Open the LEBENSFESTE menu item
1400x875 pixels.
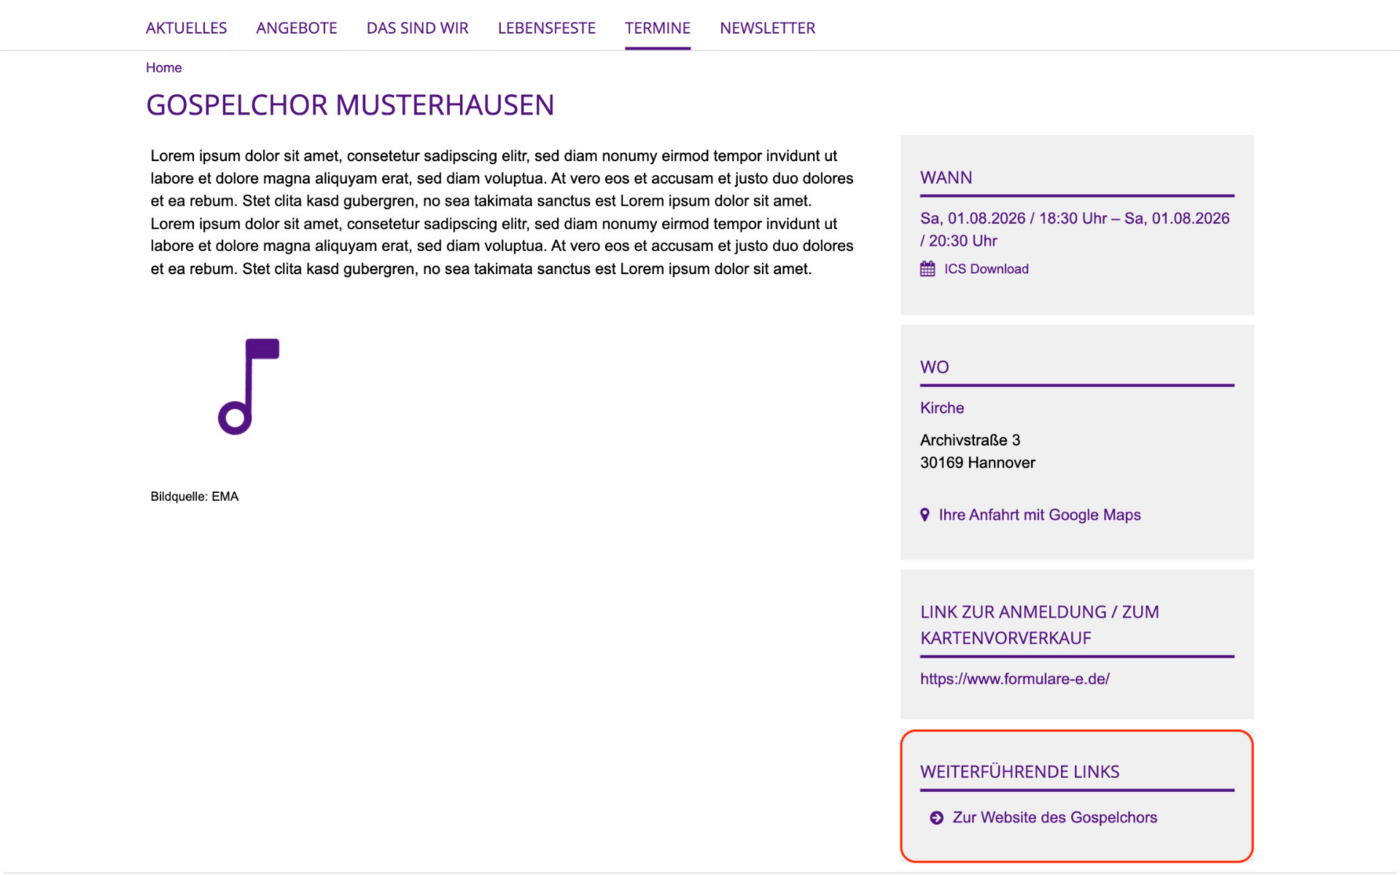point(546,28)
